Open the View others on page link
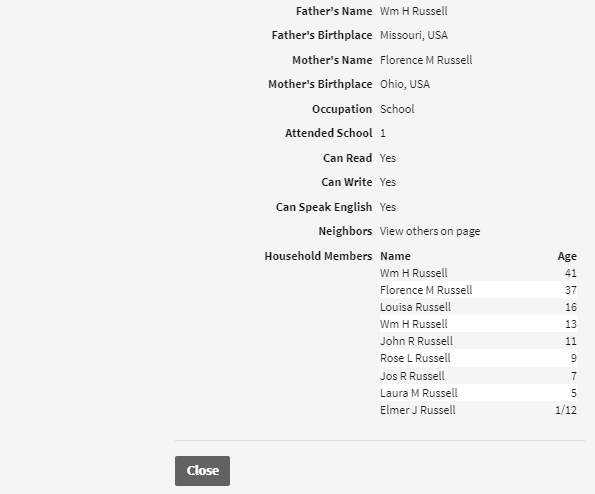The height and width of the screenshot is (494, 595). pos(430,231)
